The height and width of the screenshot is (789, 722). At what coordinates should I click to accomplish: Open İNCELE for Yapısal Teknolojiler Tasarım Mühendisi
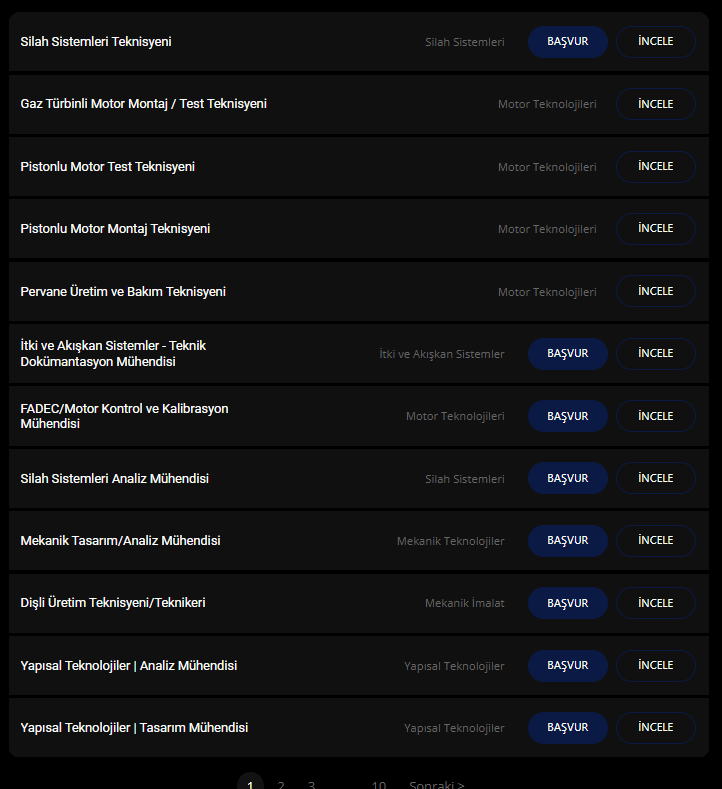point(655,728)
